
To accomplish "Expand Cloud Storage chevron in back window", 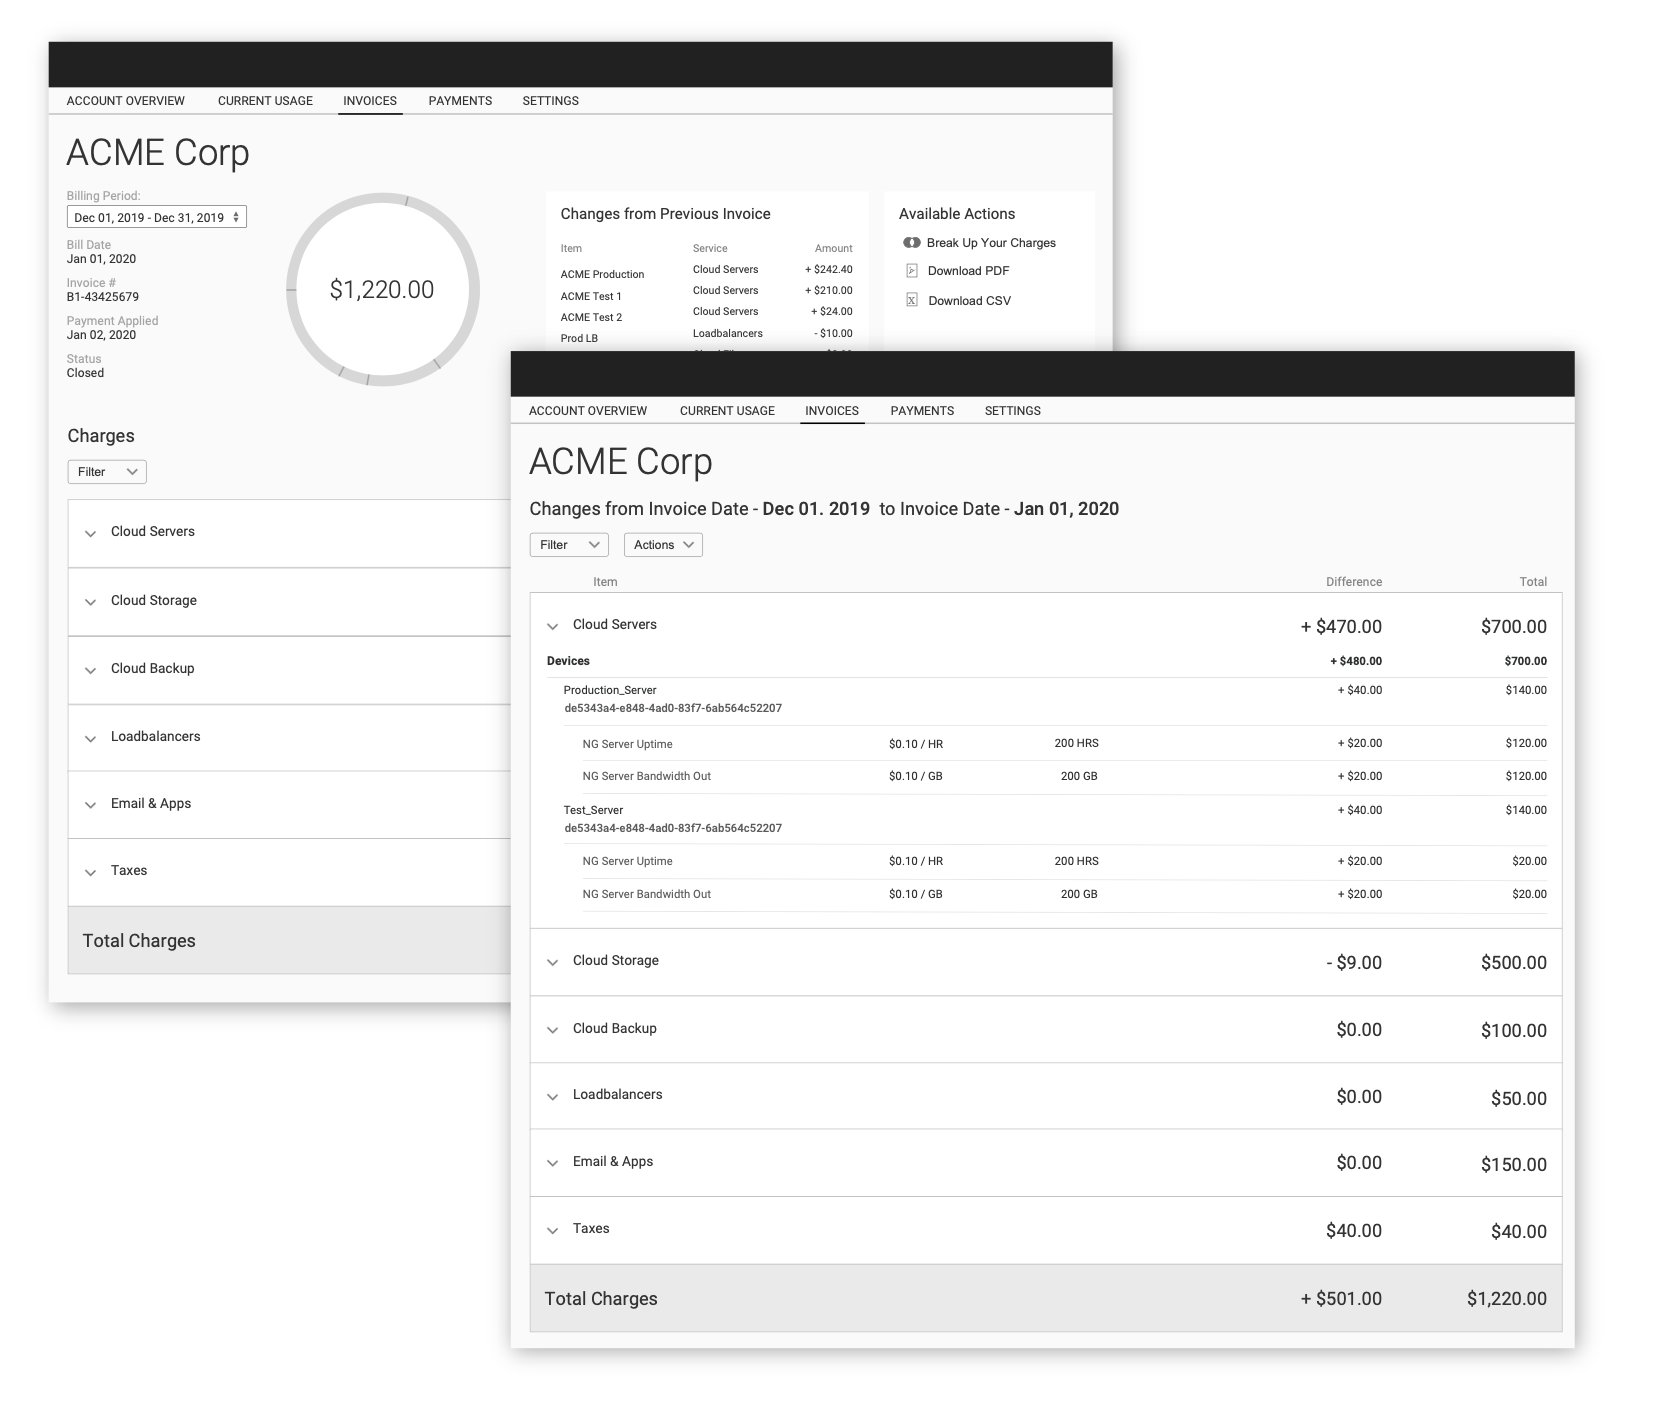I will point(90,602).
